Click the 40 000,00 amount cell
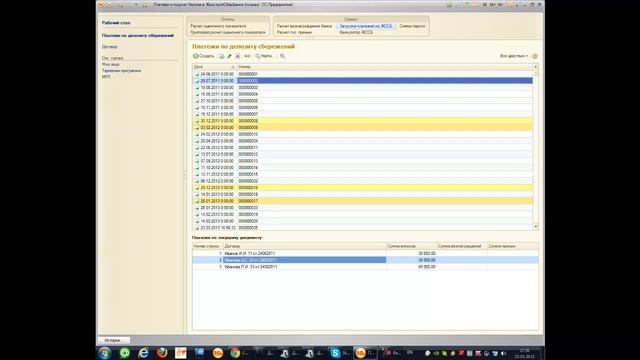This screenshot has height=360, width=640. (x=411, y=267)
